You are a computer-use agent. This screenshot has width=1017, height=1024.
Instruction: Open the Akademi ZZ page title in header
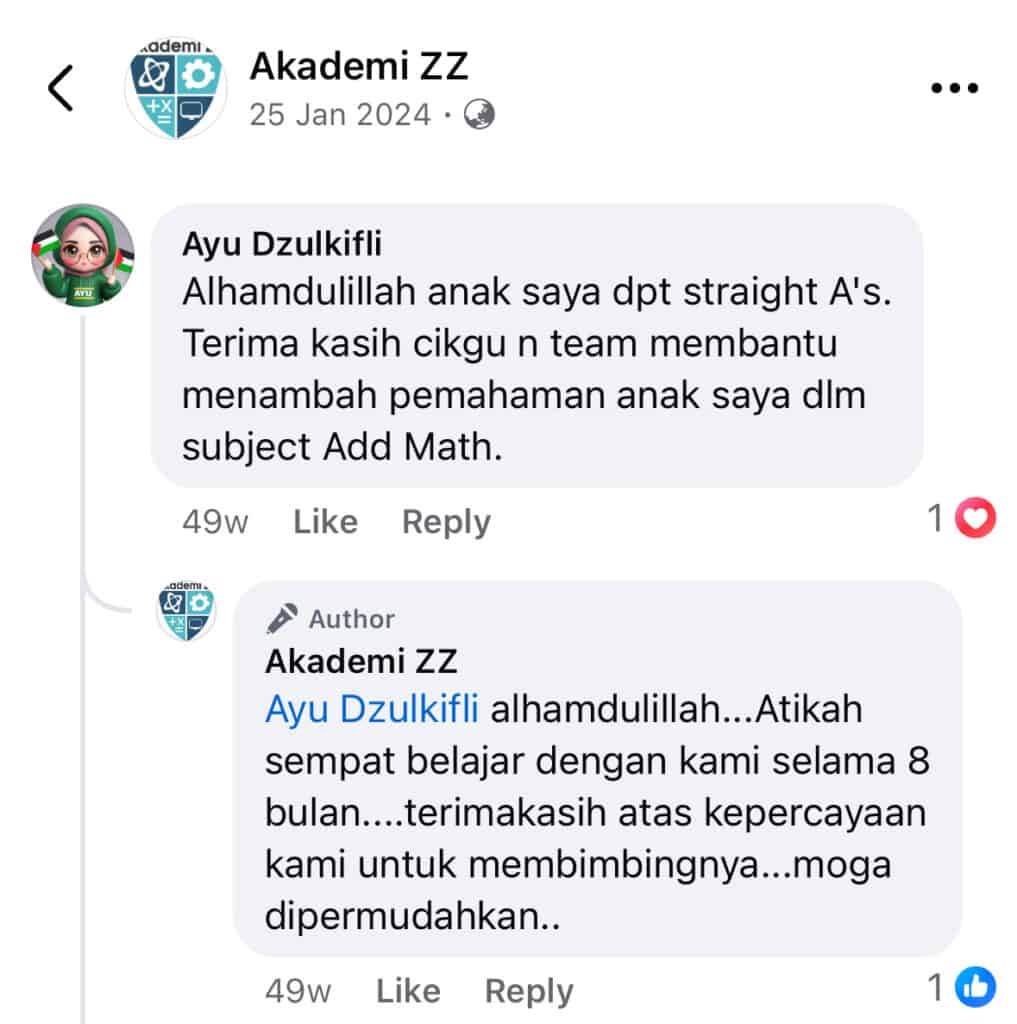tap(359, 66)
